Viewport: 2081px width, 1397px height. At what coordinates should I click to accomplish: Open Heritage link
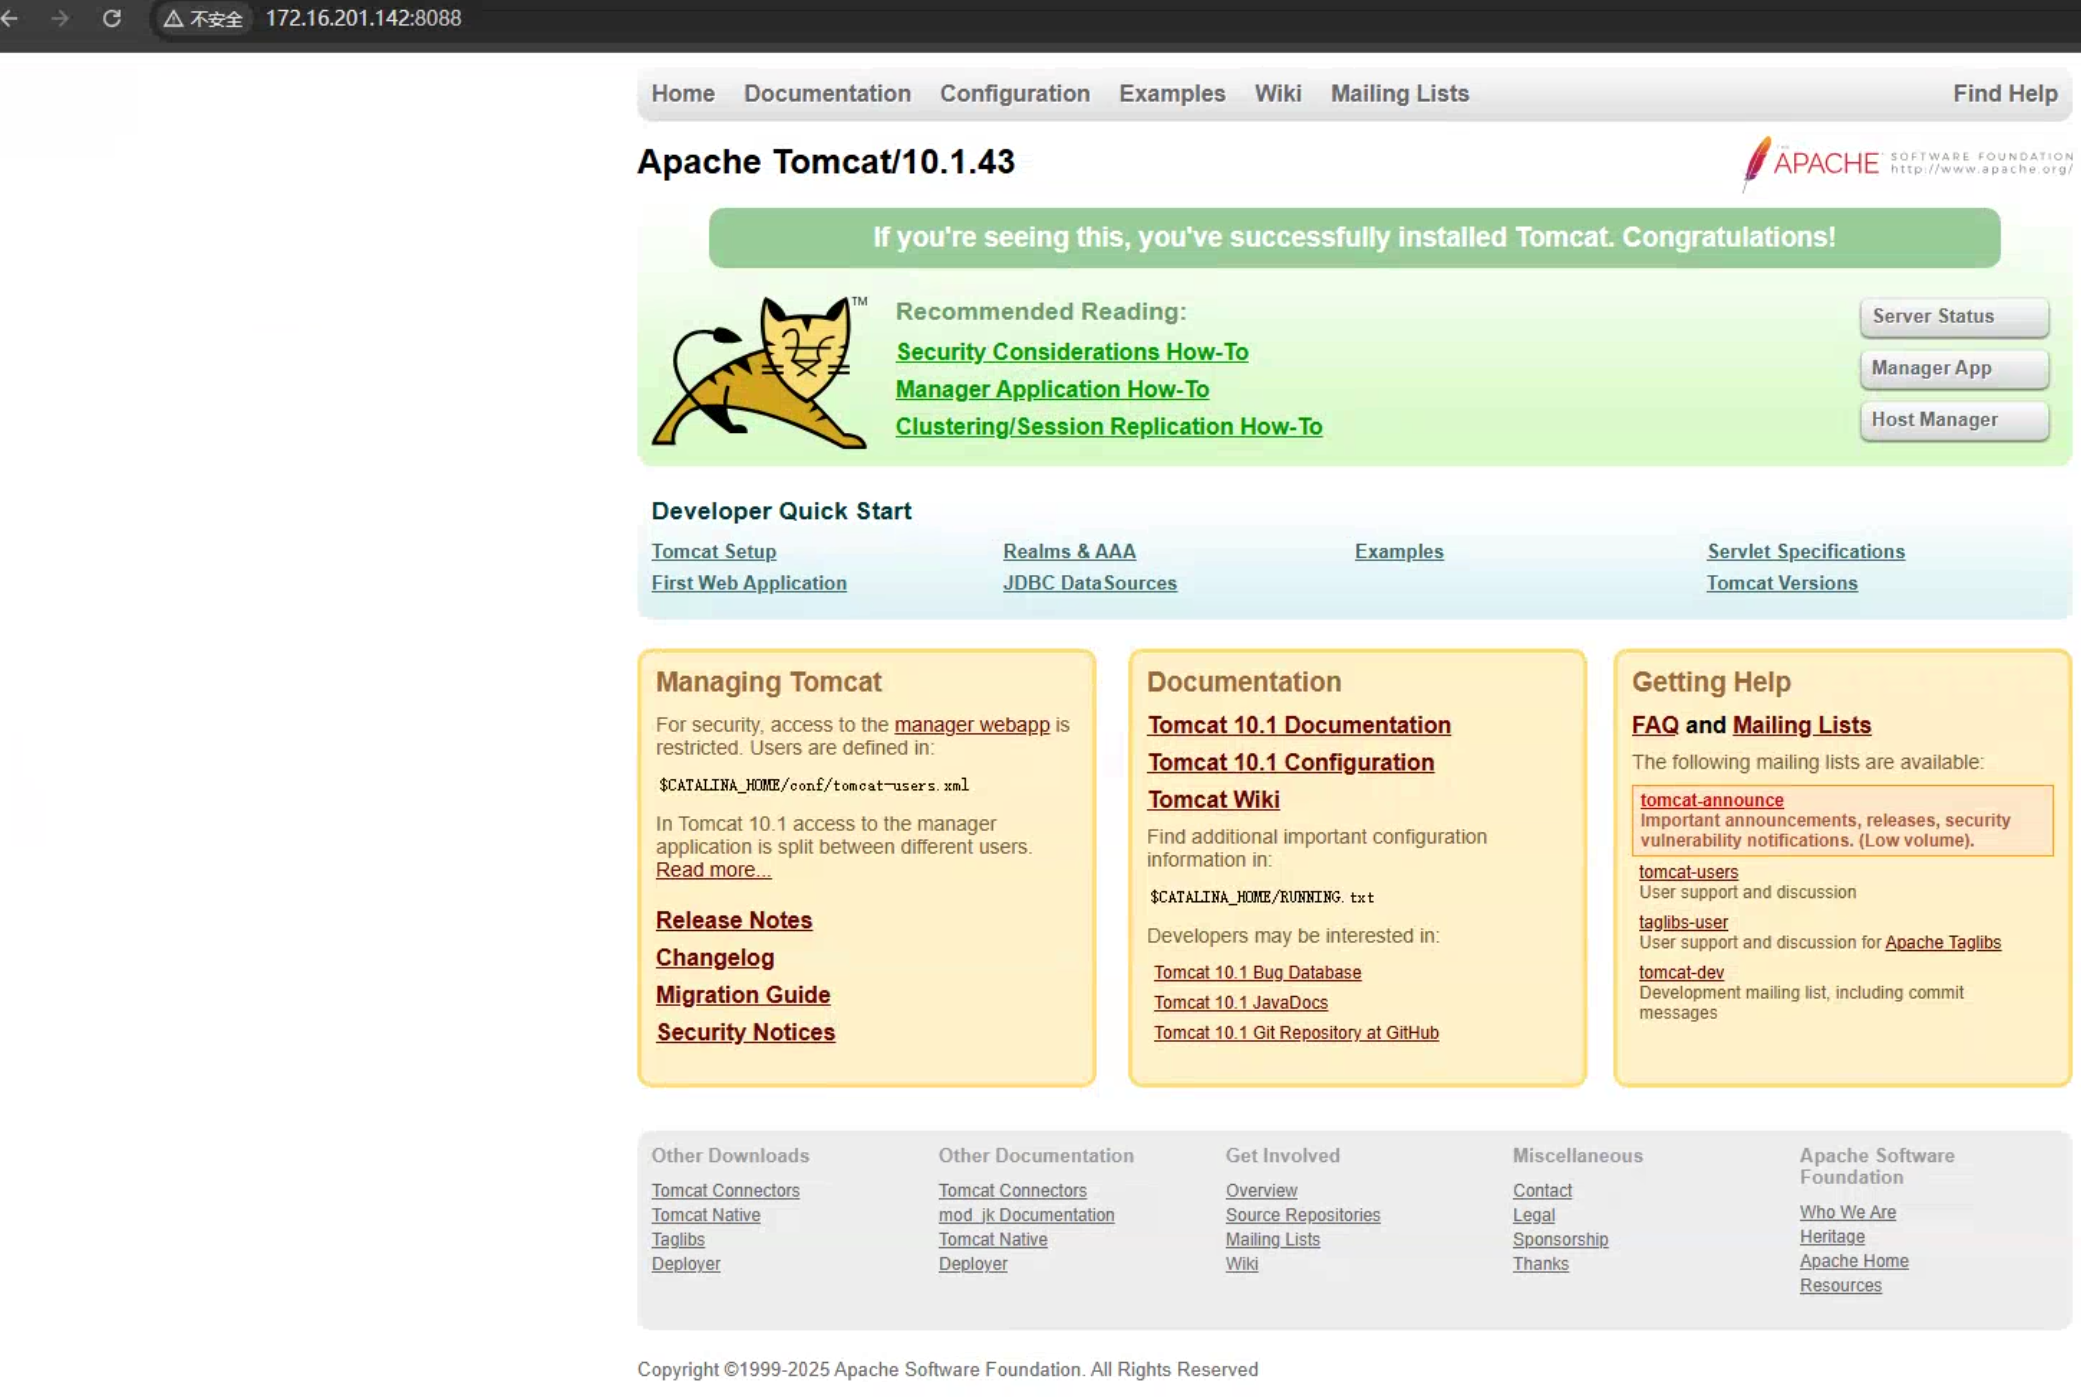tap(1832, 1237)
